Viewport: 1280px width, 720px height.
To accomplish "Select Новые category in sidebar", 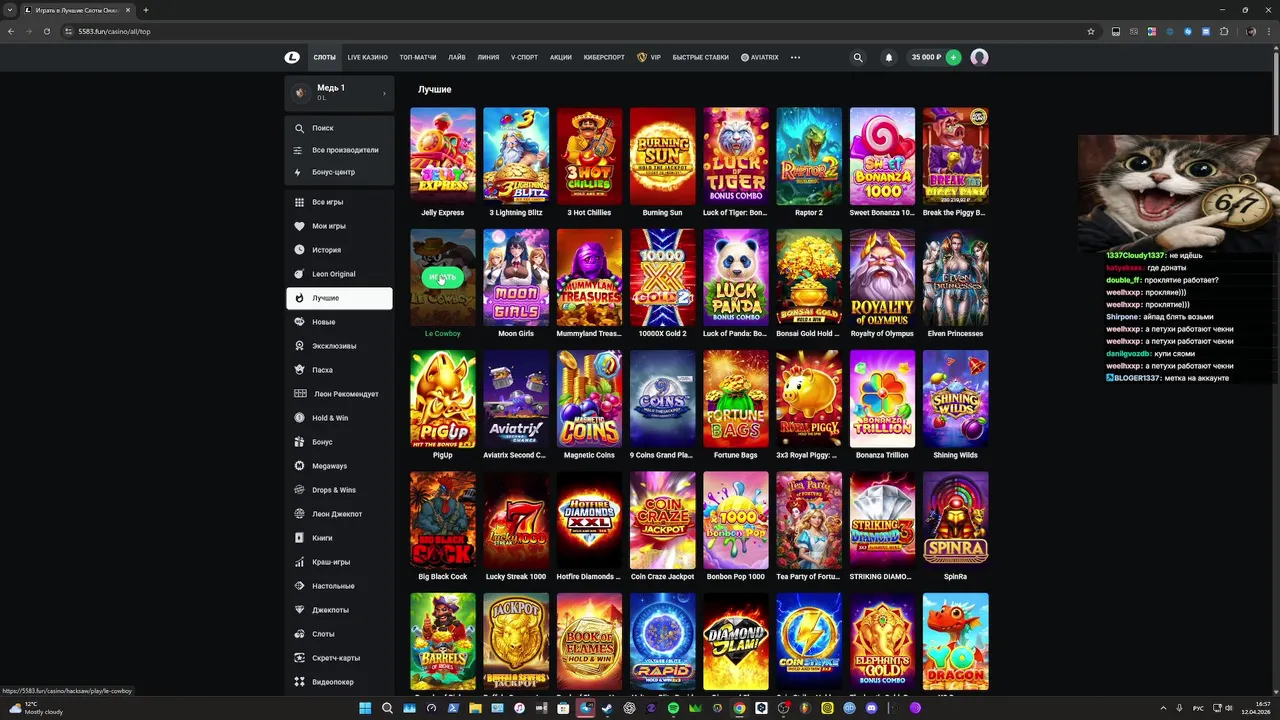I will (x=339, y=322).
